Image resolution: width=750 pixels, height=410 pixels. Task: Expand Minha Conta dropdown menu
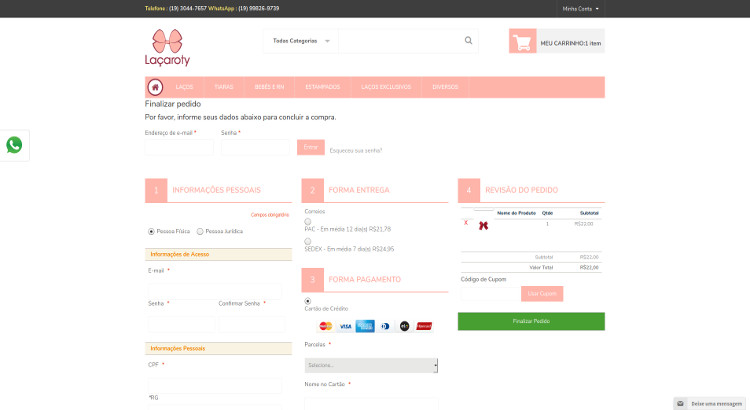[580, 9]
